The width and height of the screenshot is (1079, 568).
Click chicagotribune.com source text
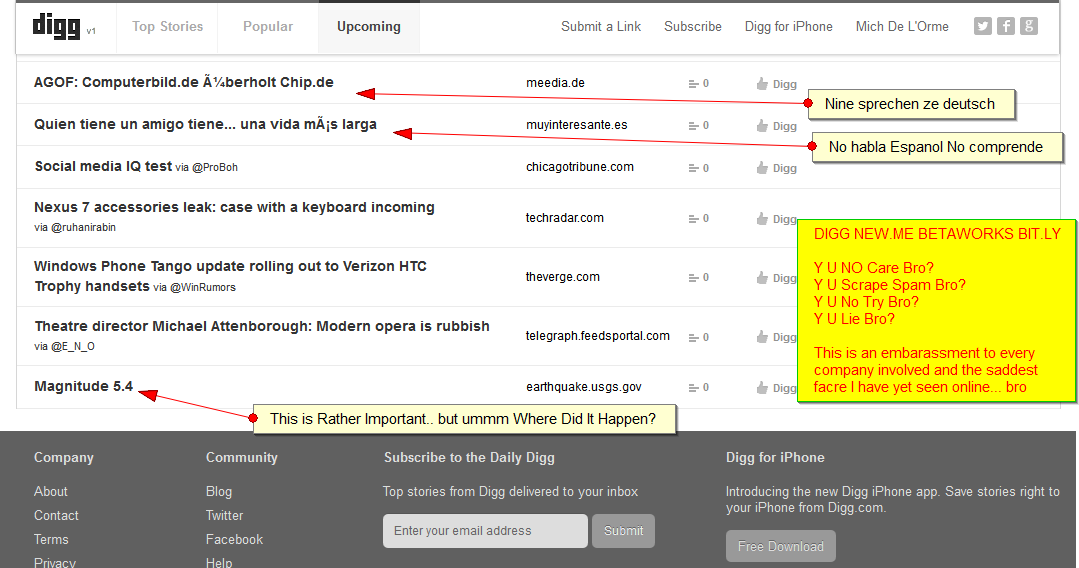pos(580,167)
